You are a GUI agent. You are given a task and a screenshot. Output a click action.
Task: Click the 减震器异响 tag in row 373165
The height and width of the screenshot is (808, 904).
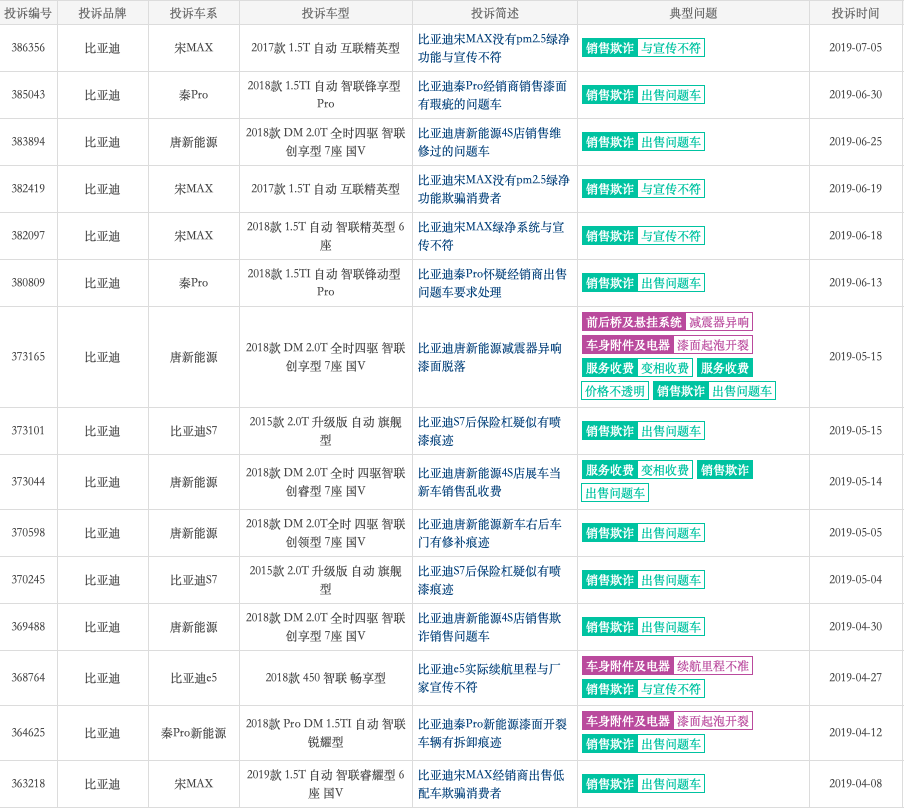coord(719,322)
